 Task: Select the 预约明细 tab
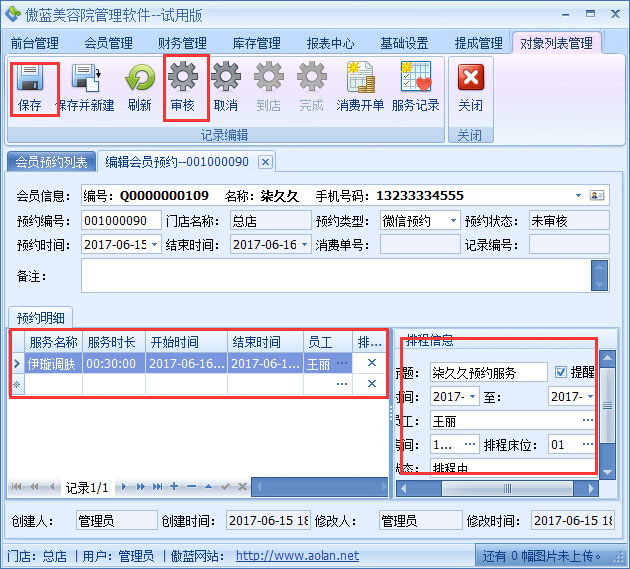click(41, 318)
